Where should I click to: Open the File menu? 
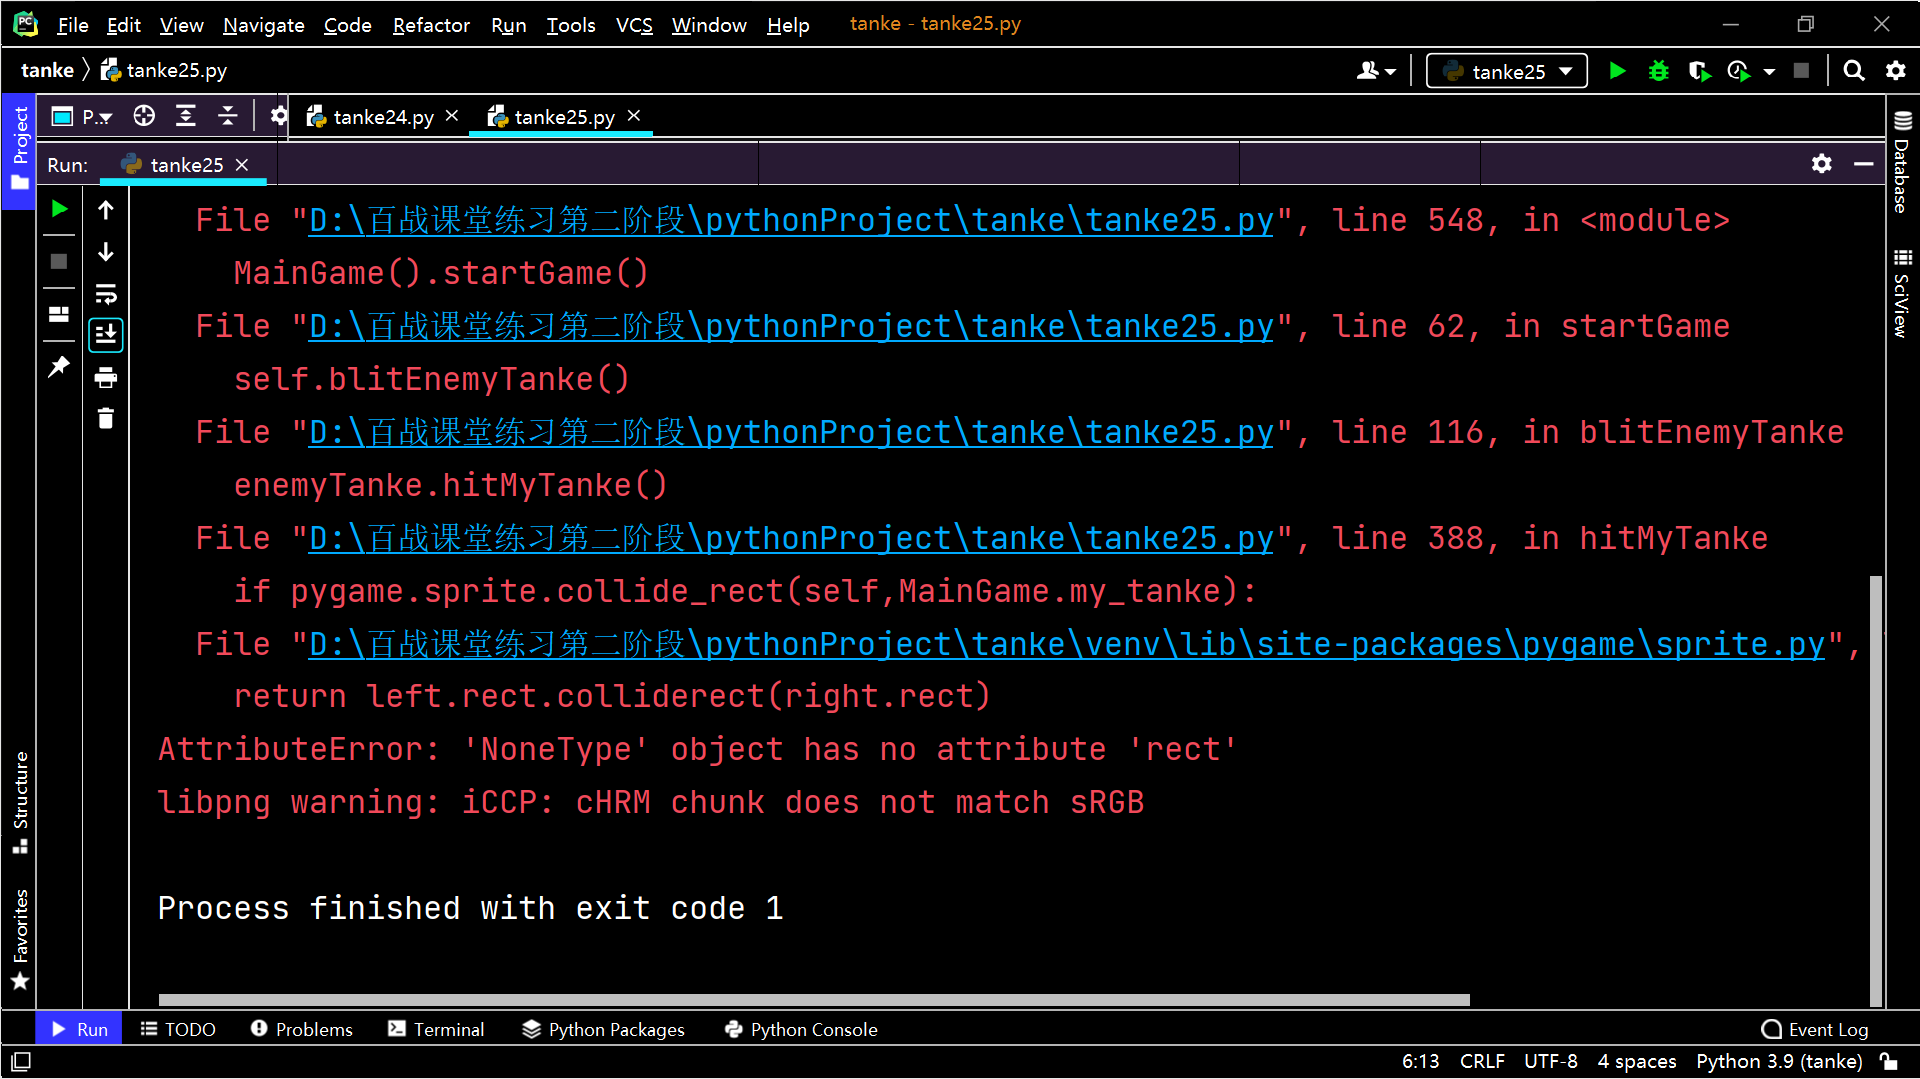[x=73, y=25]
